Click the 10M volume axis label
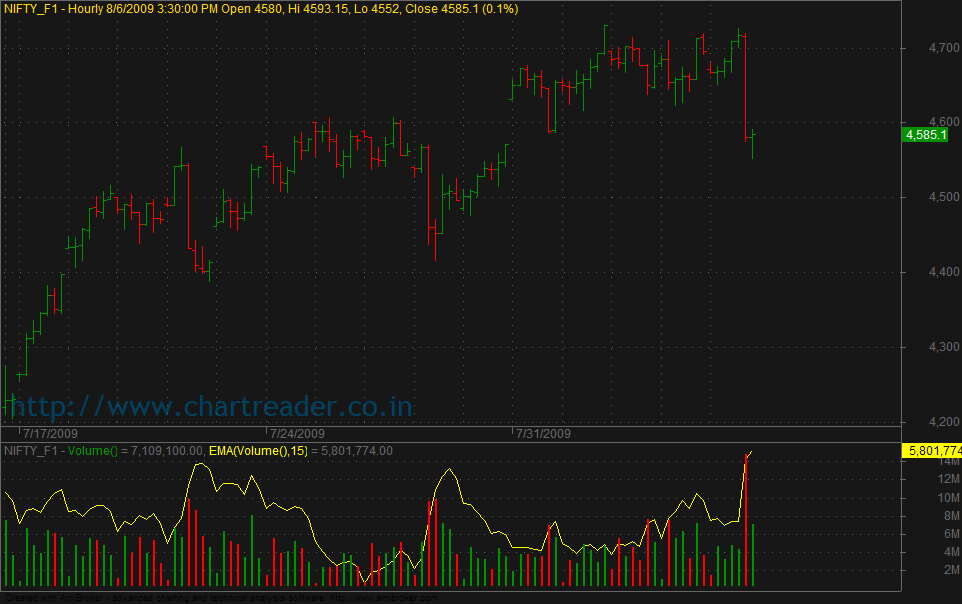Viewport: 962px width, 604px height. [x=918, y=498]
